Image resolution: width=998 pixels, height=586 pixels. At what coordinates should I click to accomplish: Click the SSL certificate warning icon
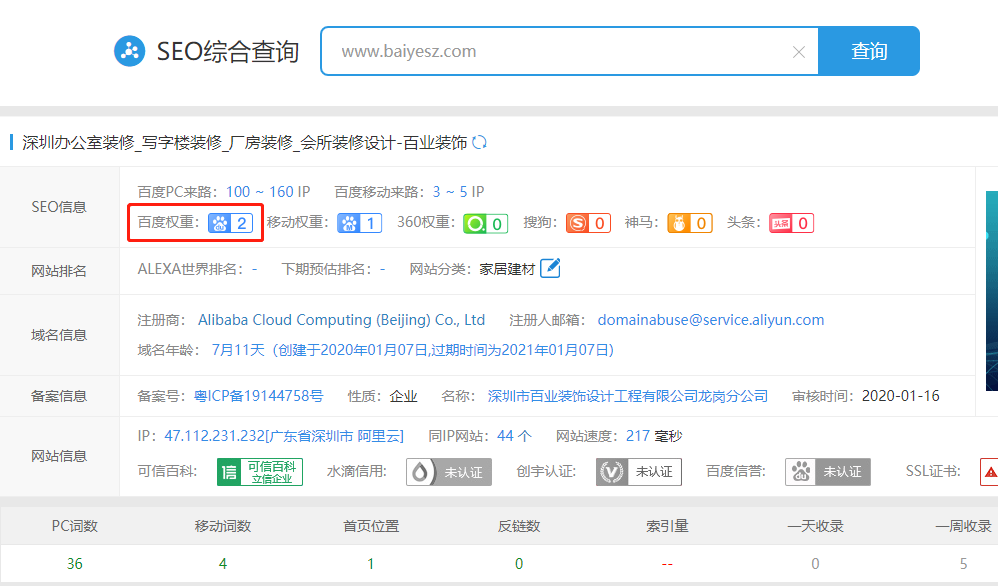click(x=989, y=472)
